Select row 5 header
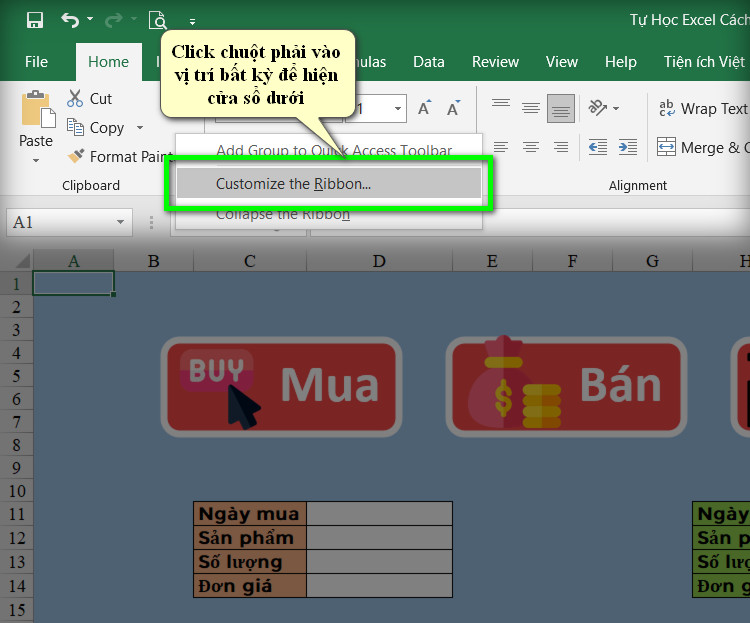Image resolution: width=750 pixels, height=623 pixels. pos(16,376)
